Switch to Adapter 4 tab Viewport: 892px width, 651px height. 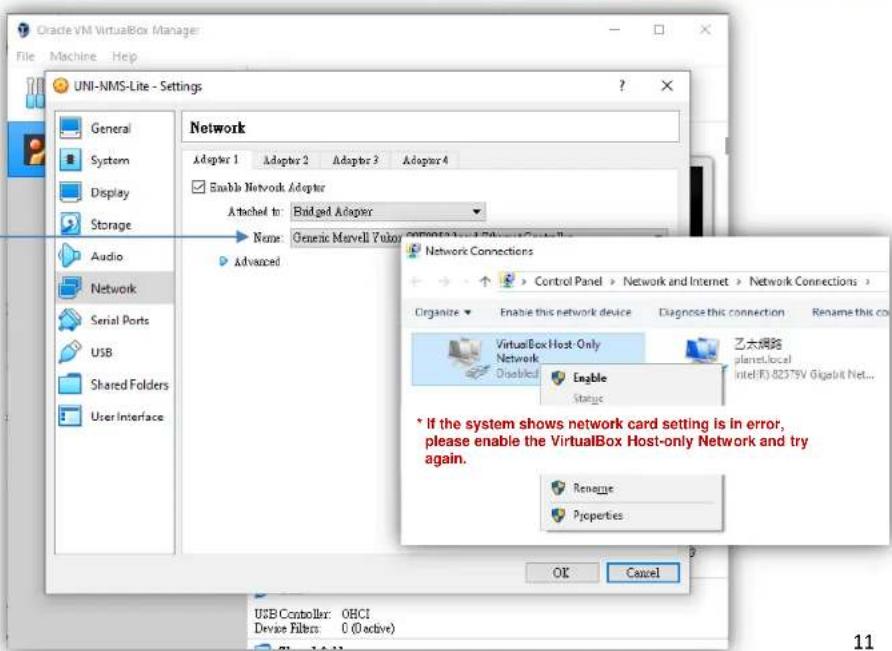tap(425, 160)
